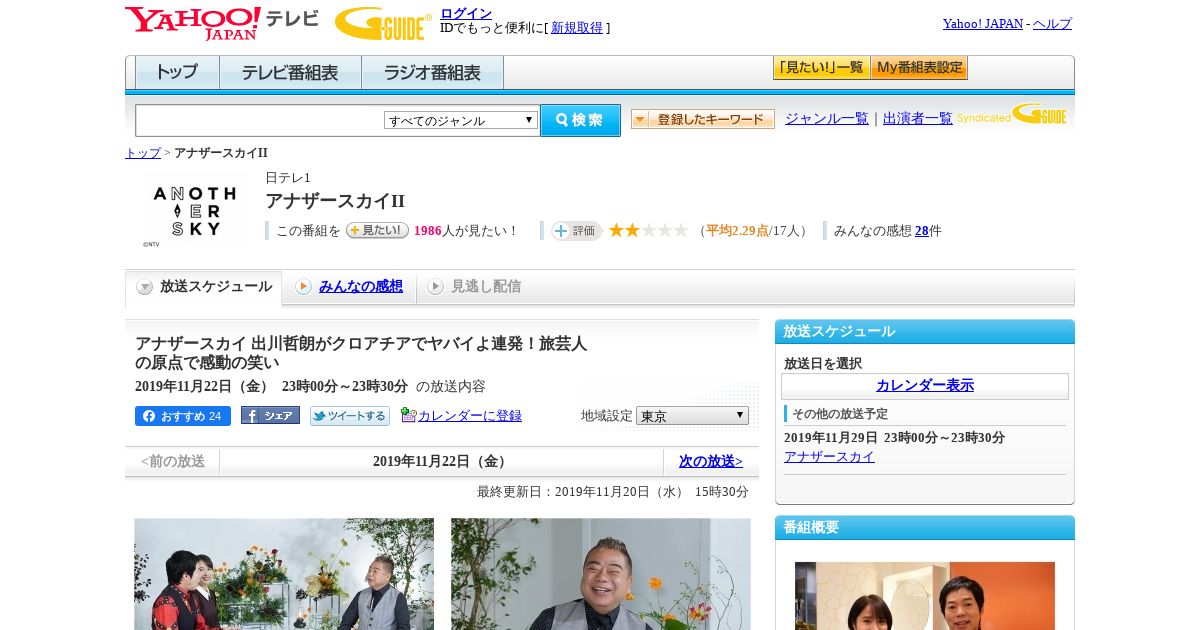Open the 出演者一覧 link
Image resolution: width=1200 pixels, height=630 pixels.
(x=918, y=119)
